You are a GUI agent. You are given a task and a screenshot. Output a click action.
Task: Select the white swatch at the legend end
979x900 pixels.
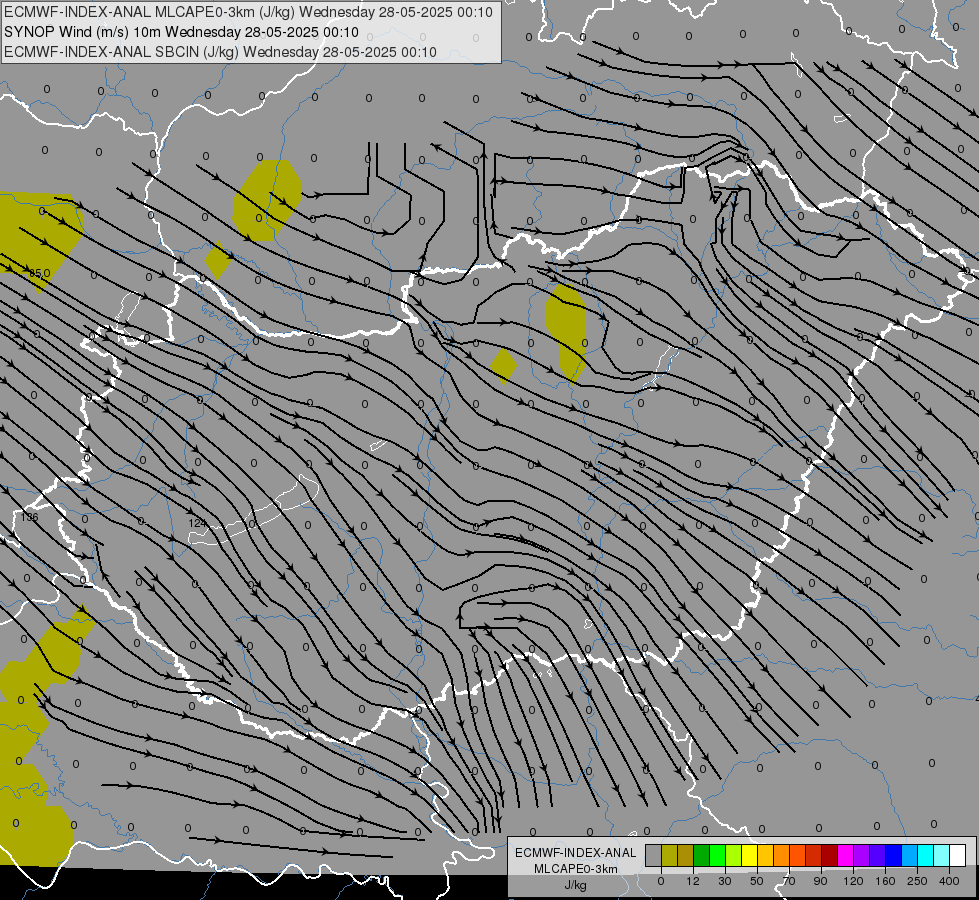[958, 855]
